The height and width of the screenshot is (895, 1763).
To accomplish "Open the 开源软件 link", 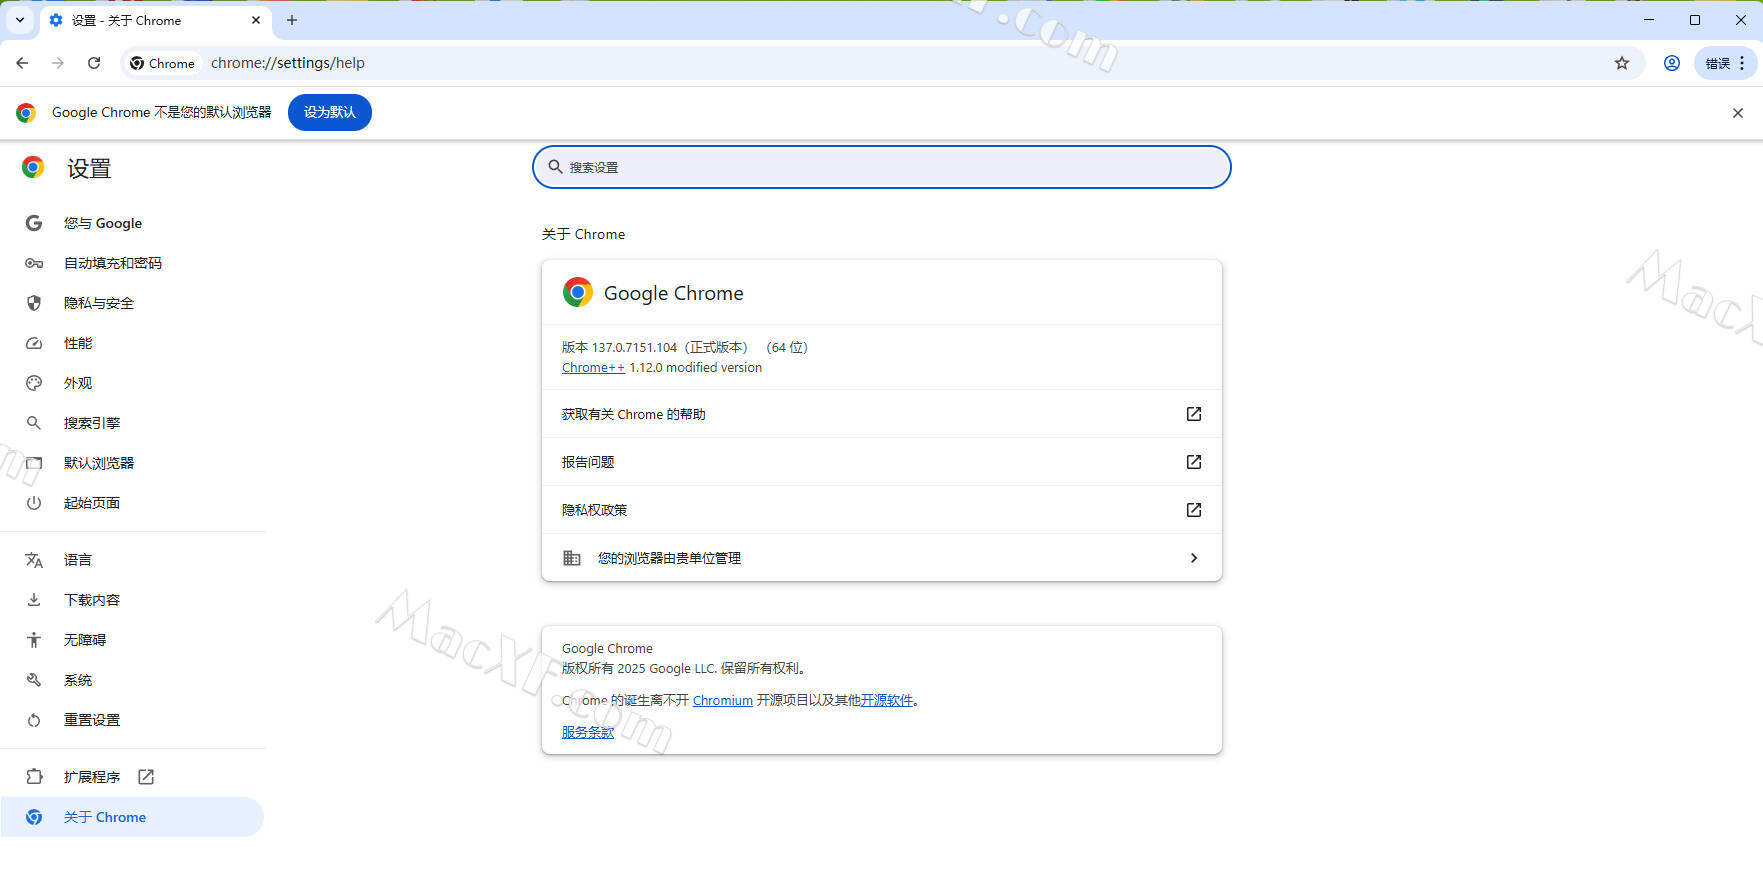I will coord(887,701).
